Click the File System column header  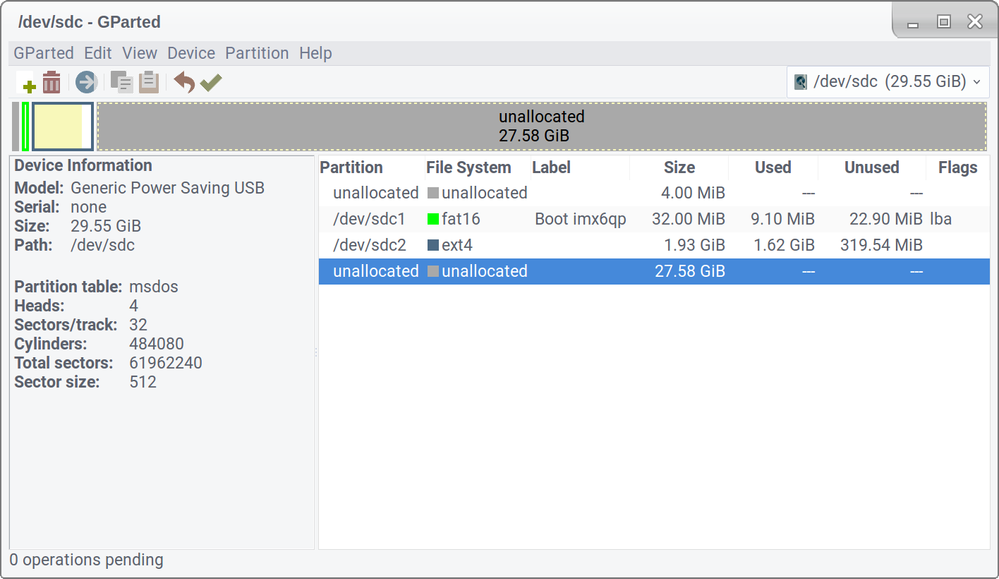coord(468,168)
